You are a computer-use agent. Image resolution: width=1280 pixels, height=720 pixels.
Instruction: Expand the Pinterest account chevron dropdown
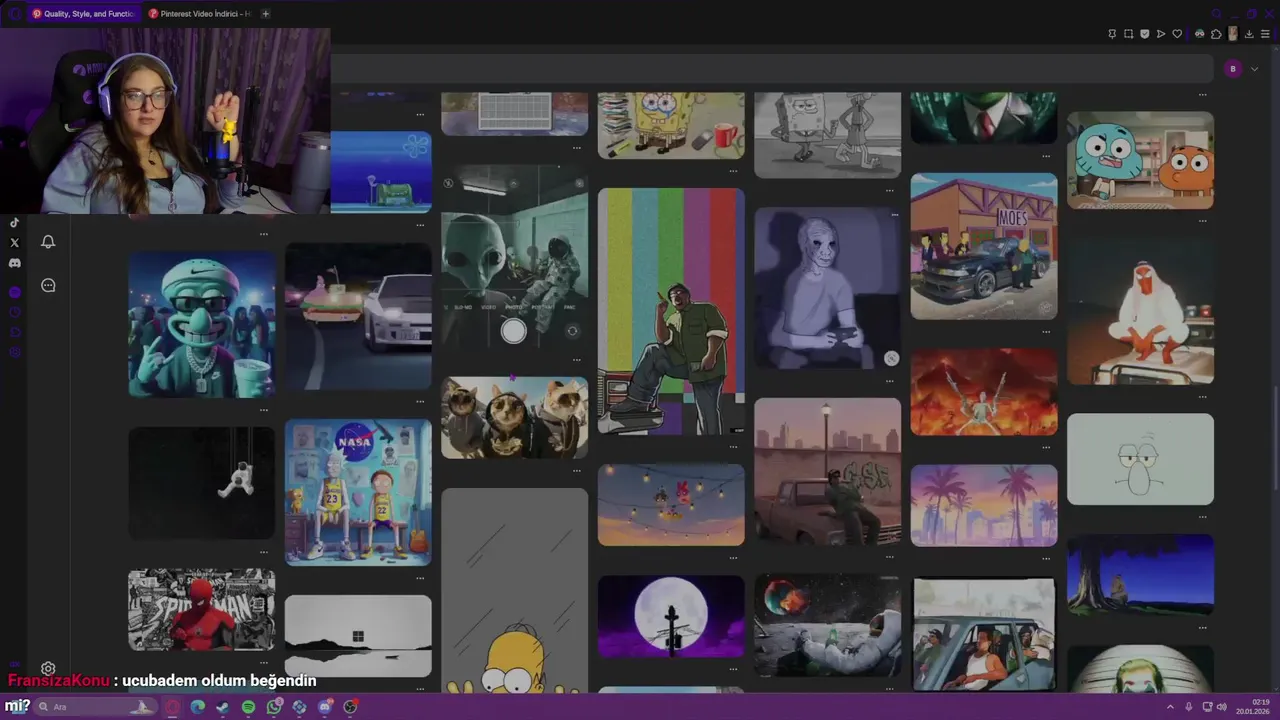(1254, 69)
